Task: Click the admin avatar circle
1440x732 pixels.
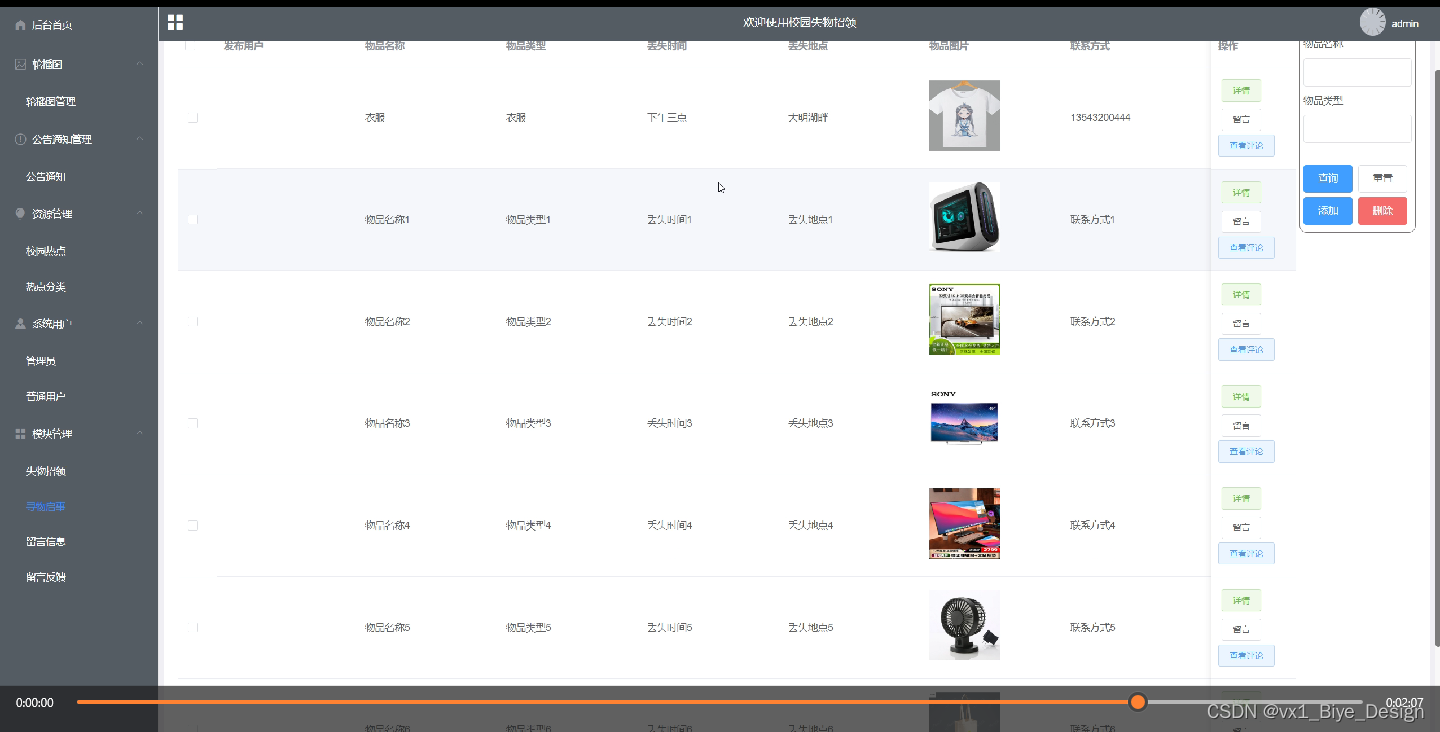Action: [1373, 22]
